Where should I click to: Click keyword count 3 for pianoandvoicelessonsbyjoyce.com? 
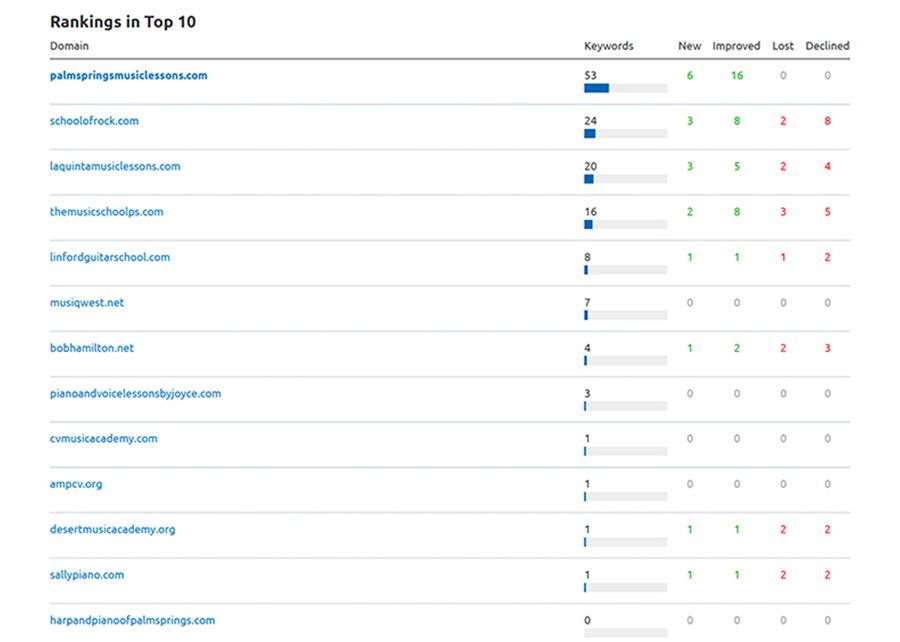[587, 393]
